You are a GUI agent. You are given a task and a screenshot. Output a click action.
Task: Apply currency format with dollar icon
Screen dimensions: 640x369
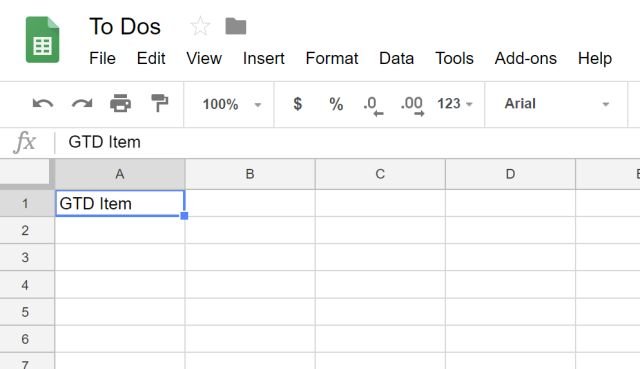tap(298, 104)
